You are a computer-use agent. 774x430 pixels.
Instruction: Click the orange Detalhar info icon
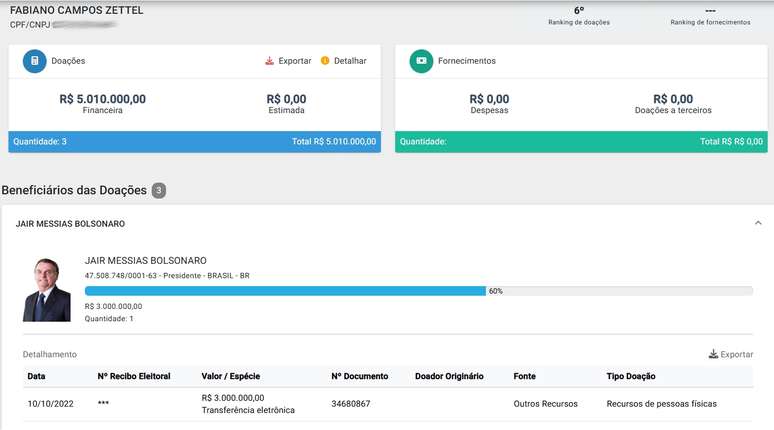click(325, 60)
